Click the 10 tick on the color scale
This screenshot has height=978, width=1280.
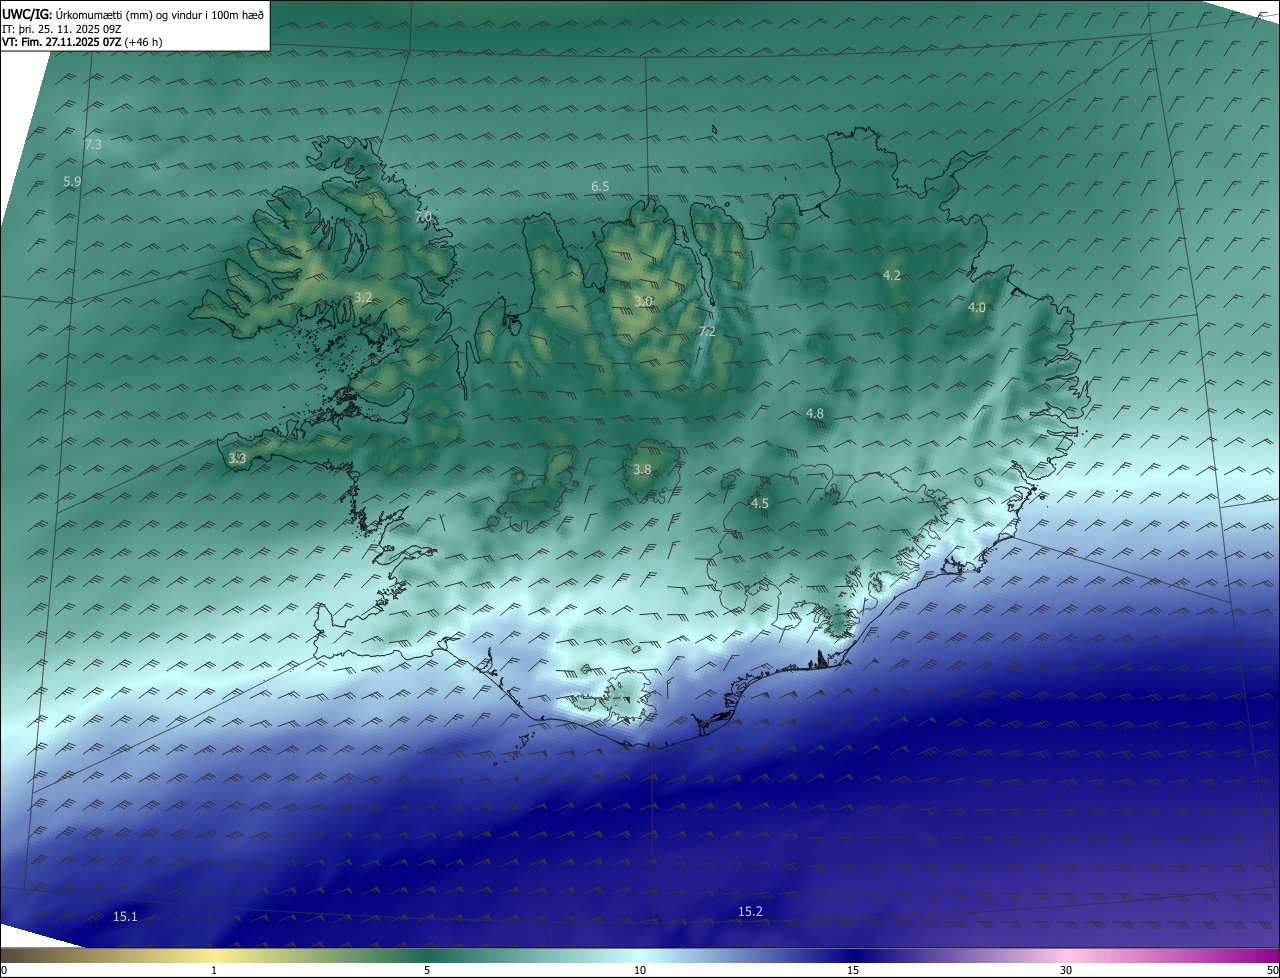pyautogui.click(x=640, y=970)
